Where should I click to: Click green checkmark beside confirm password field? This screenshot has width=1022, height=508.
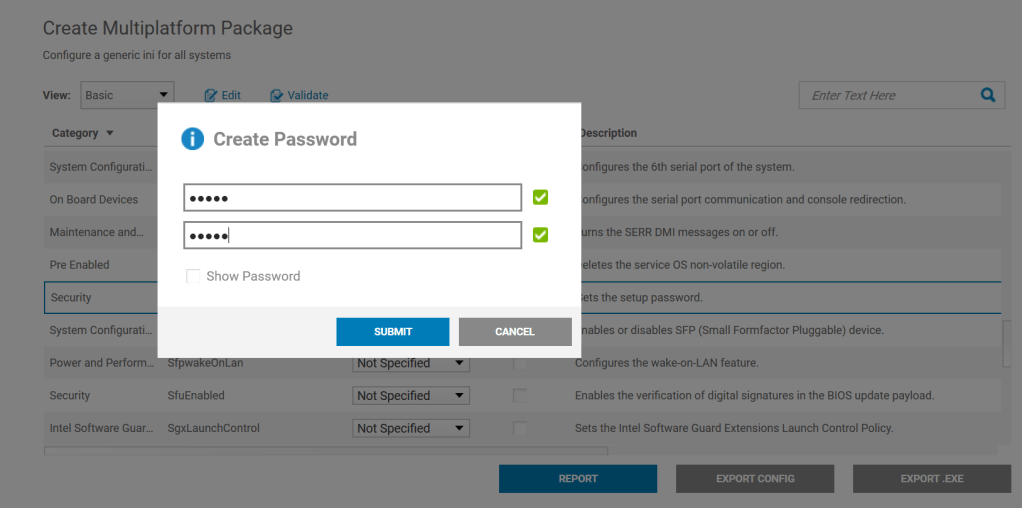540,235
